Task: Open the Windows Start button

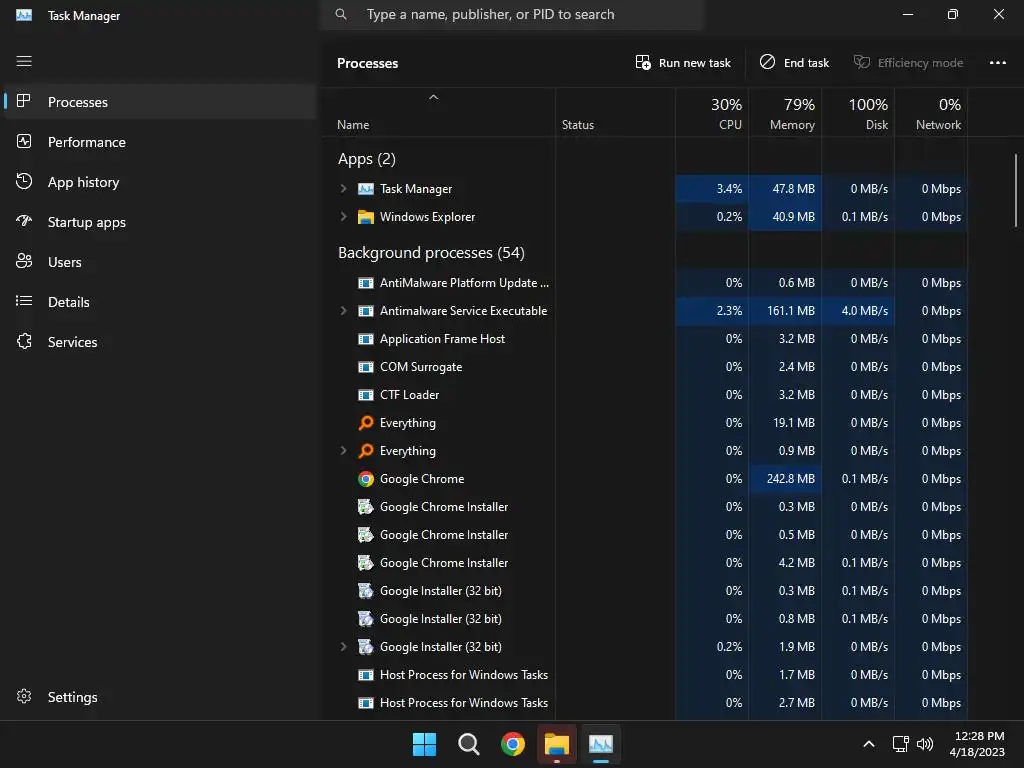Action: click(x=424, y=744)
